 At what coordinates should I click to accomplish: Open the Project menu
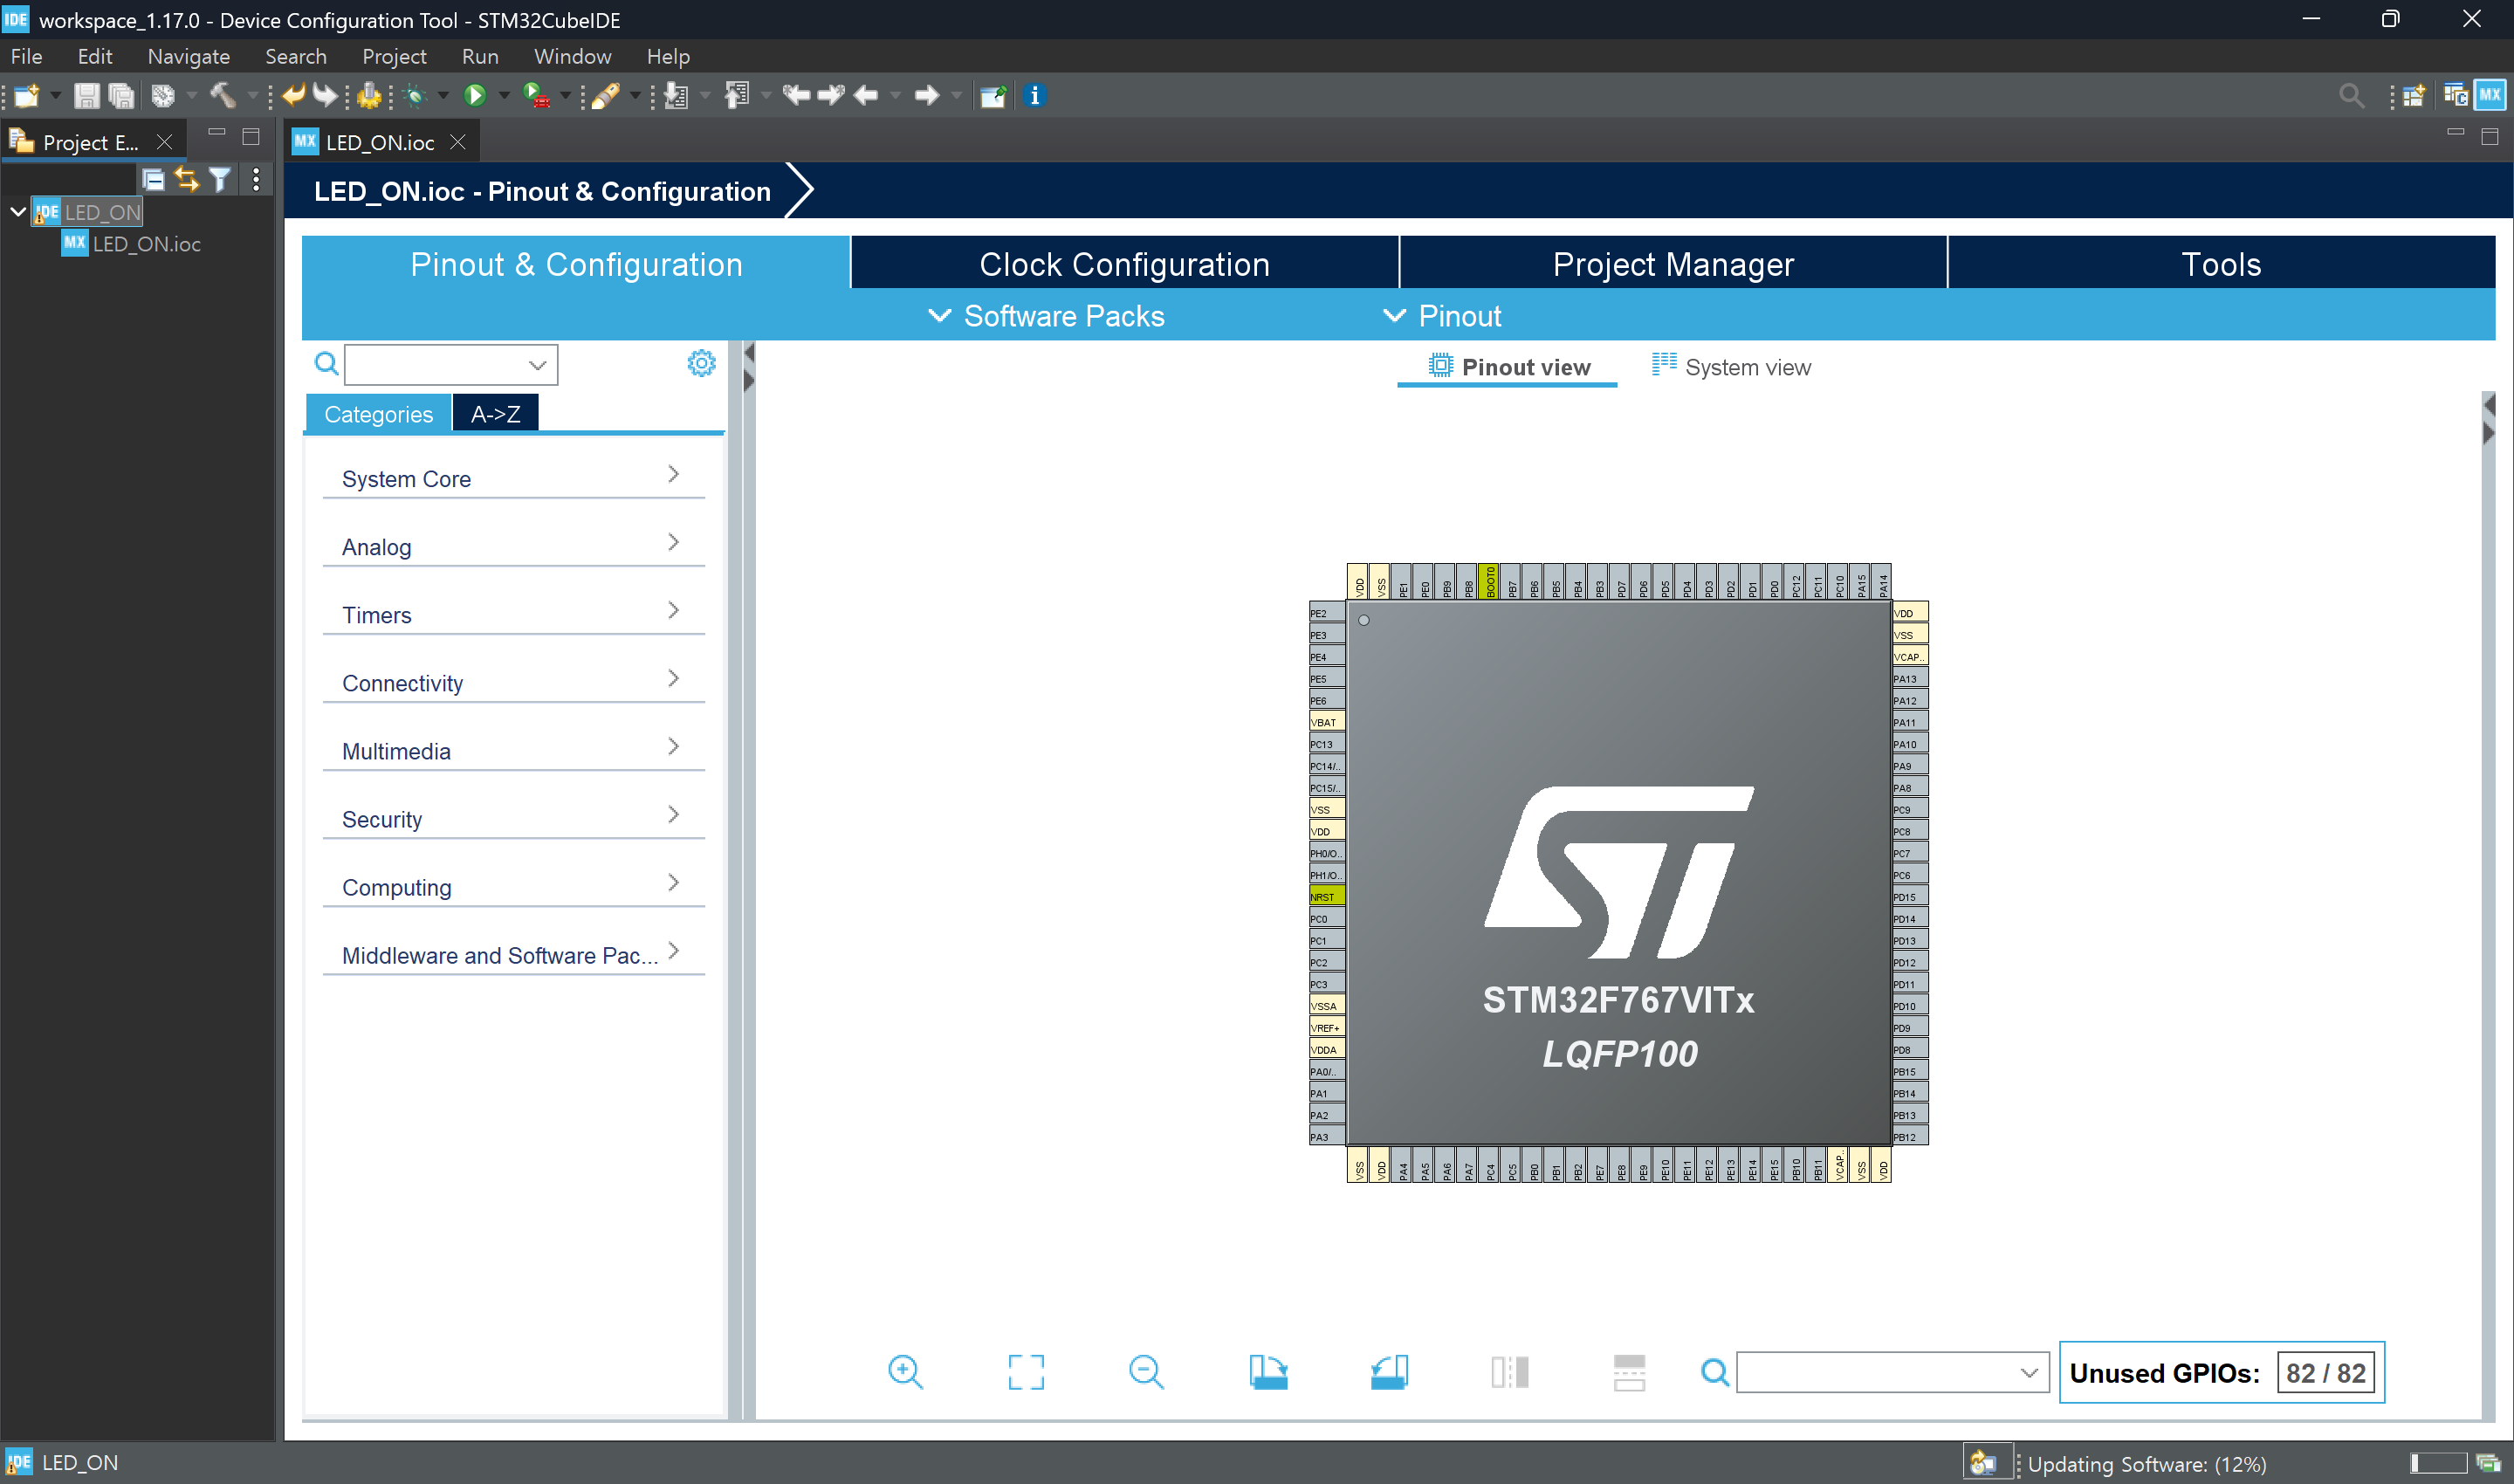tap(394, 56)
